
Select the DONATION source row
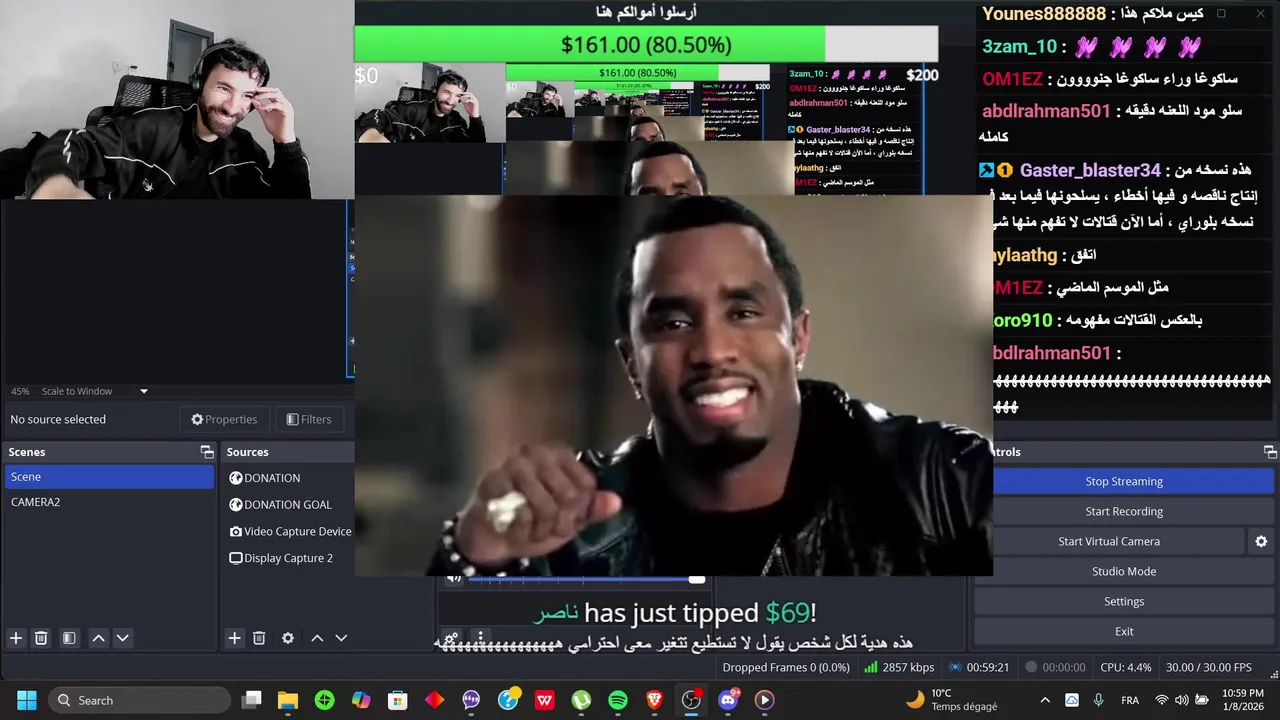tap(288, 478)
